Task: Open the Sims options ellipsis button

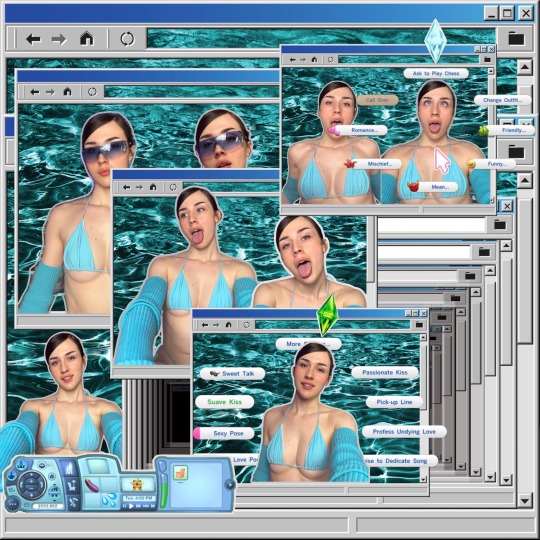Action: (12, 504)
